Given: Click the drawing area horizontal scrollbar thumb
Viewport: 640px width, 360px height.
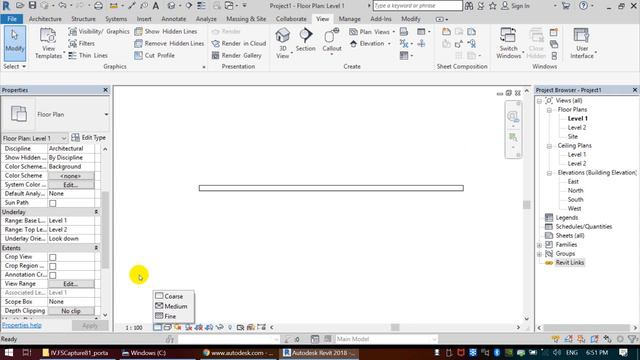Looking at the screenshot, I should tap(395, 327).
